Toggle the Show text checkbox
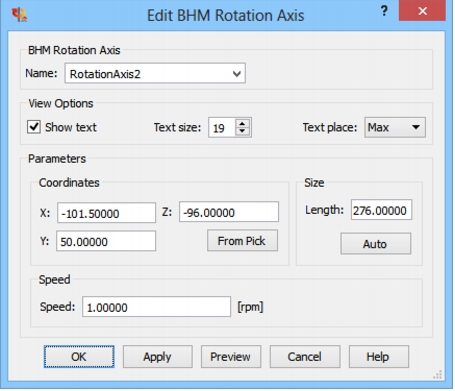Viewport: 455px width, 391px height. [x=34, y=127]
